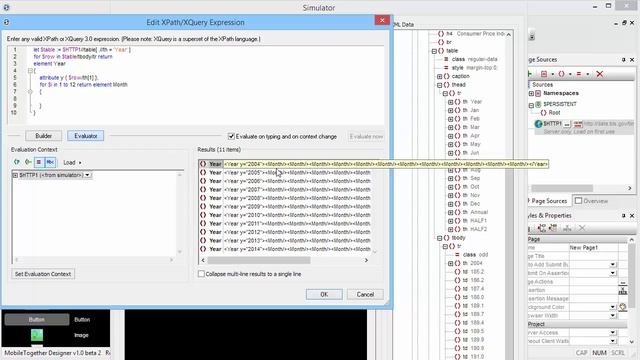Image resolution: width=640 pixels, height=360 pixels.
Task: Toggle Evaluate on typing and on context change
Action: tap(231, 136)
